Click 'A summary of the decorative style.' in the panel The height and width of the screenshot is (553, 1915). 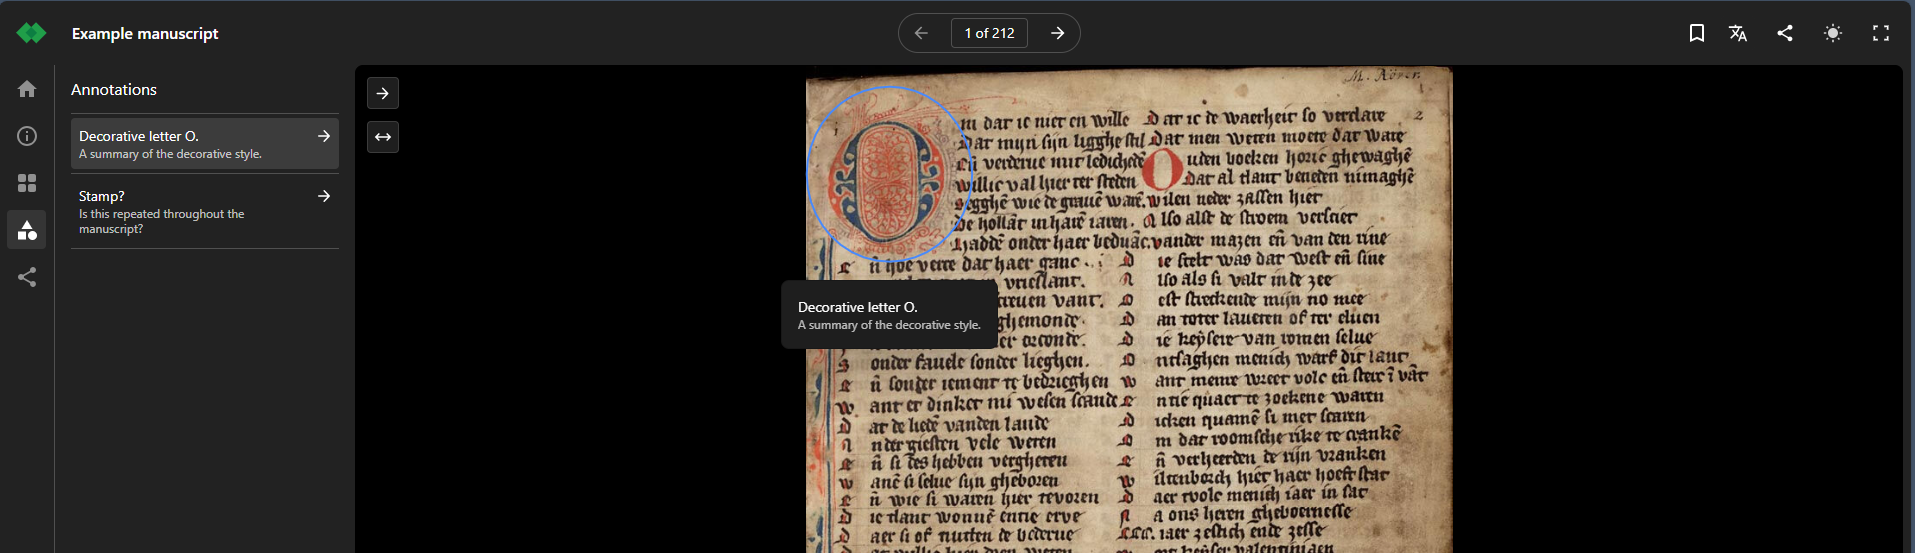170,154
